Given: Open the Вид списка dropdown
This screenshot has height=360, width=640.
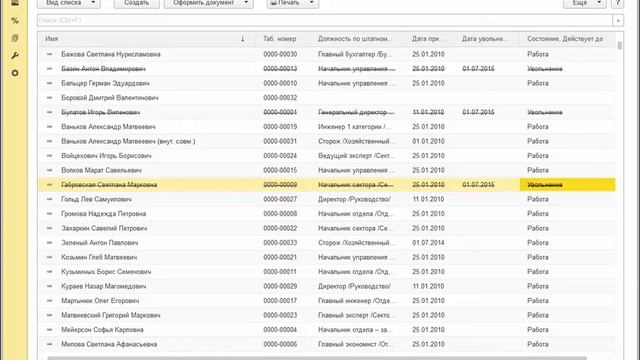Looking at the screenshot, I should (69, 3).
